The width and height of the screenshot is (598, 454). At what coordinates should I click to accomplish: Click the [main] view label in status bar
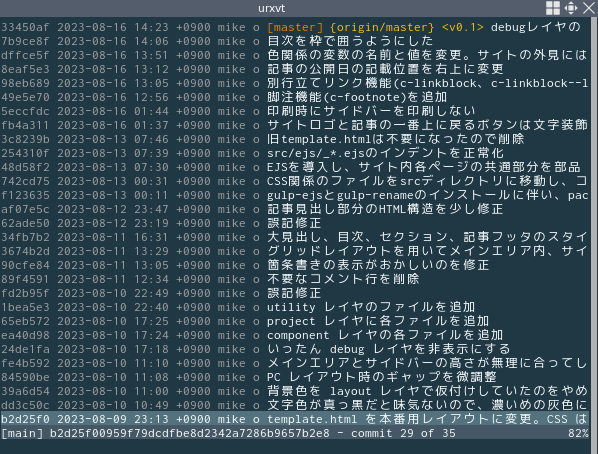click(22, 433)
